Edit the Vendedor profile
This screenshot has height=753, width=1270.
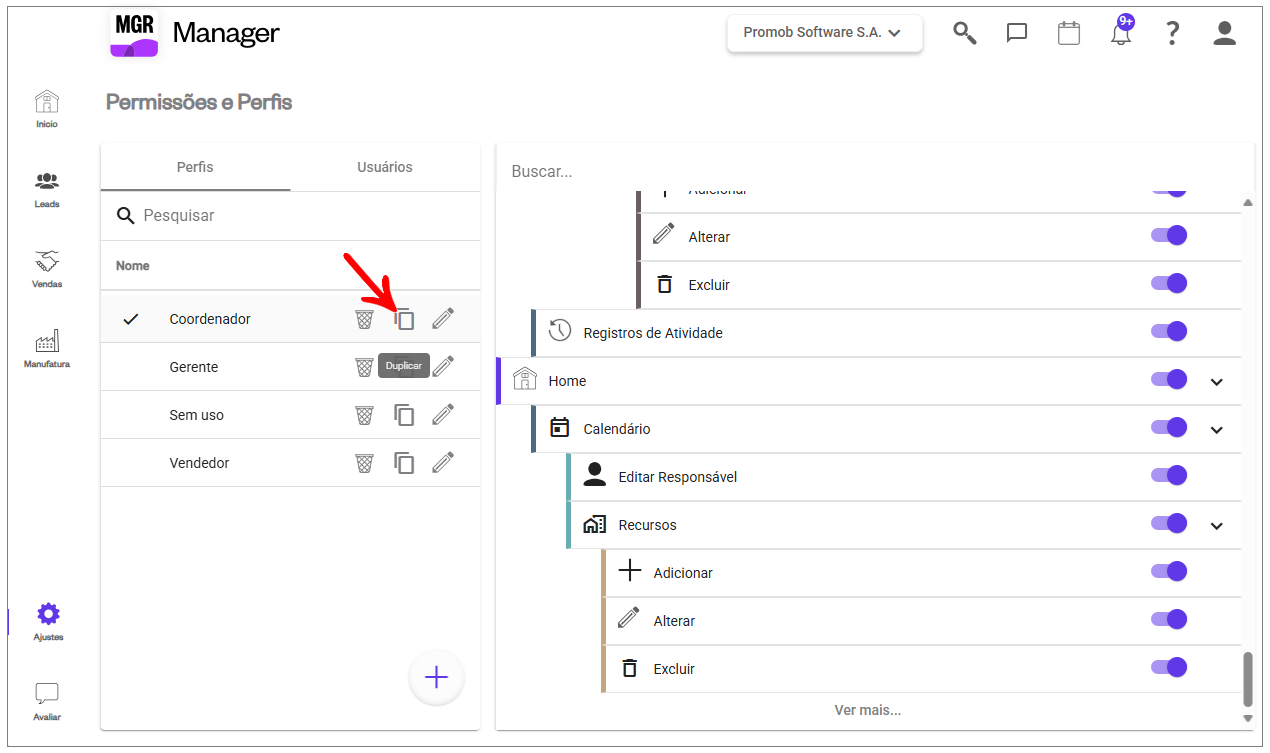click(443, 463)
